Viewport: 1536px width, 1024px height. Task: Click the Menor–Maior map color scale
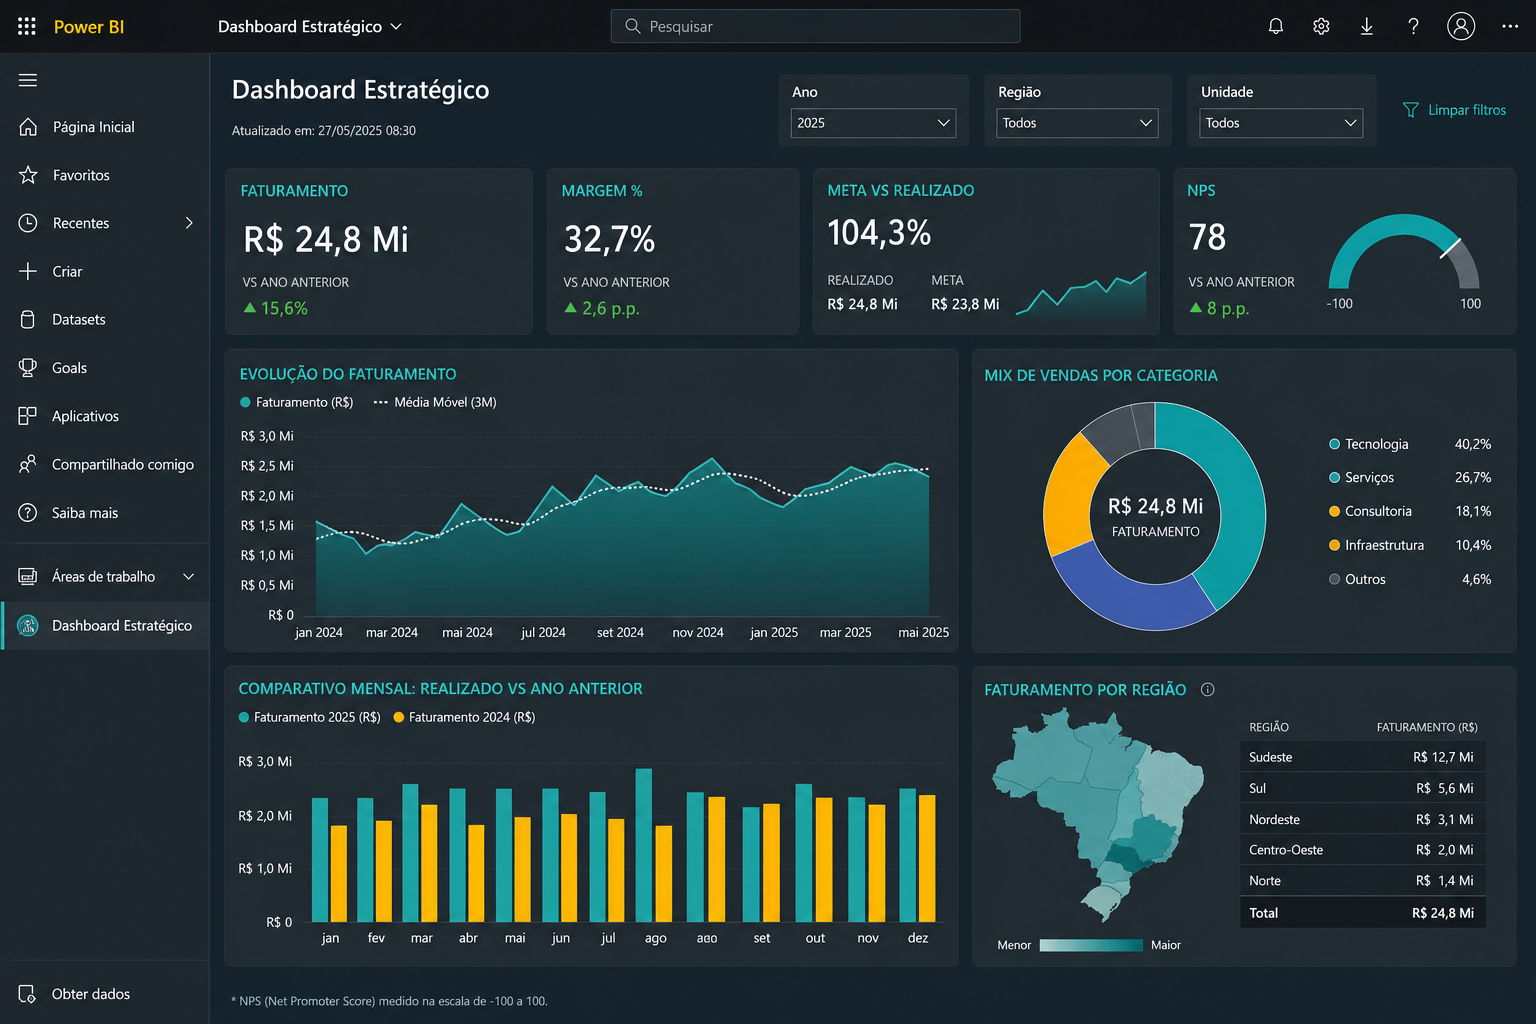(1091, 945)
